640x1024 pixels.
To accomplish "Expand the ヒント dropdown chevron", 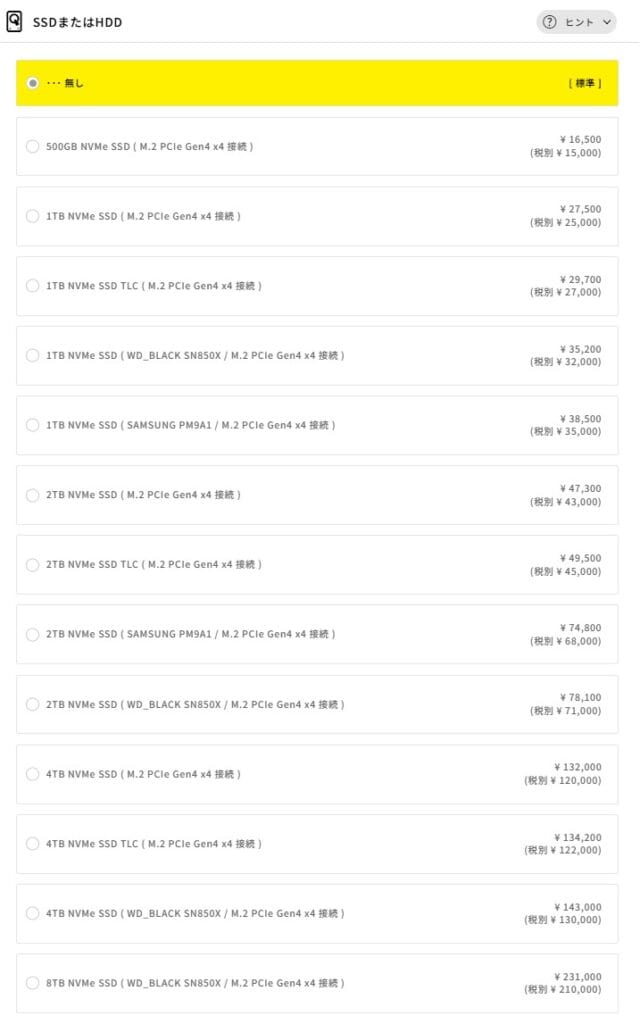I will (607, 22).
